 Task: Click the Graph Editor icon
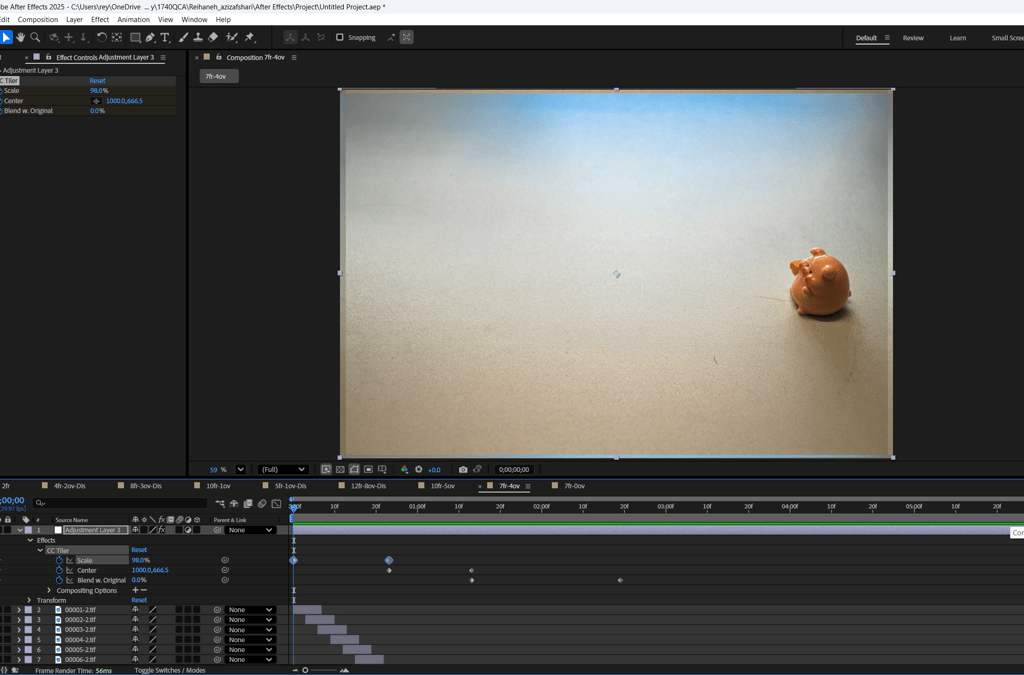276,503
